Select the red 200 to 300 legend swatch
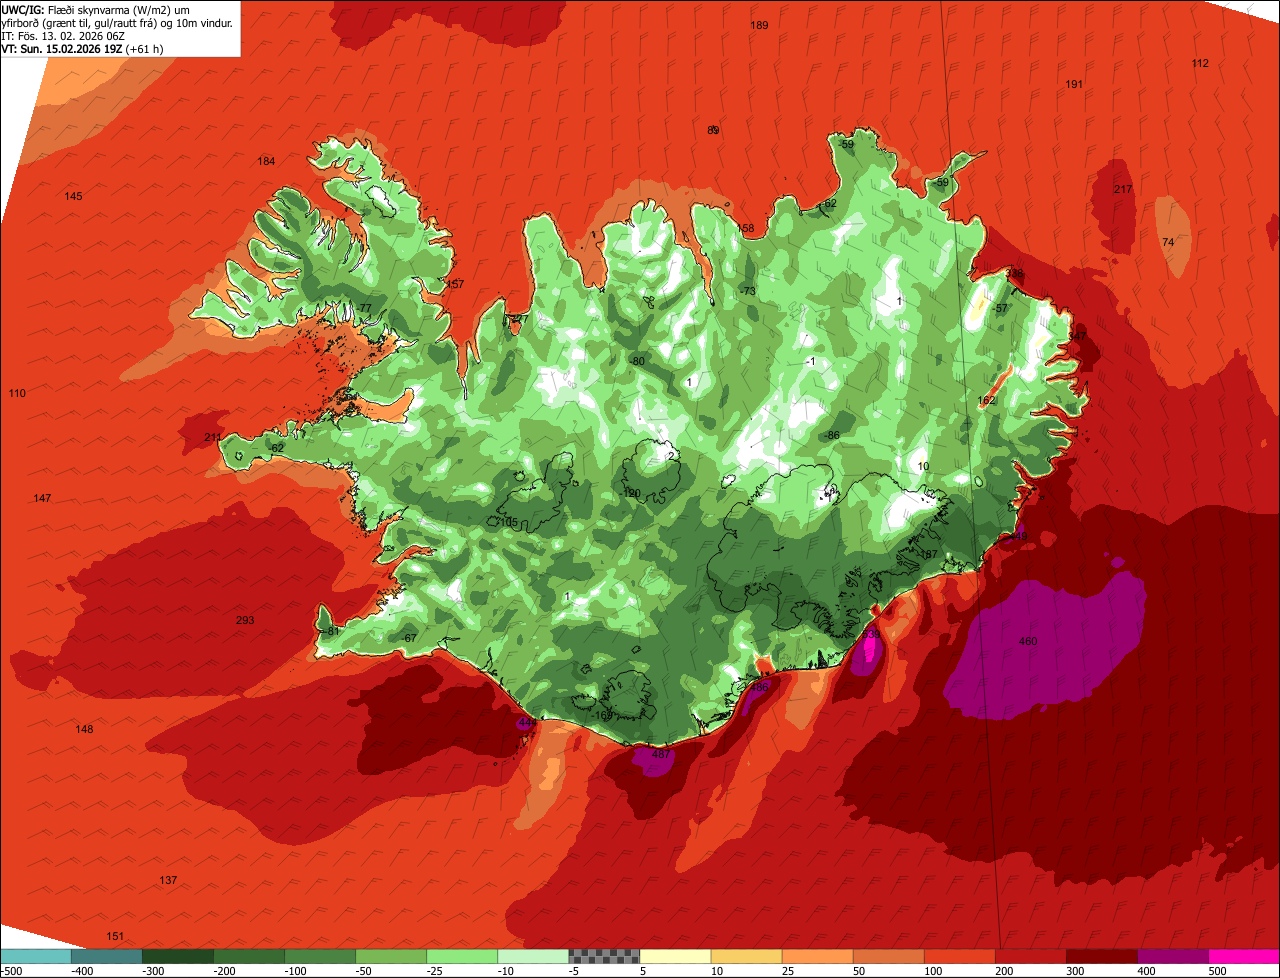This screenshot has height=978, width=1280. click(x=1030, y=956)
